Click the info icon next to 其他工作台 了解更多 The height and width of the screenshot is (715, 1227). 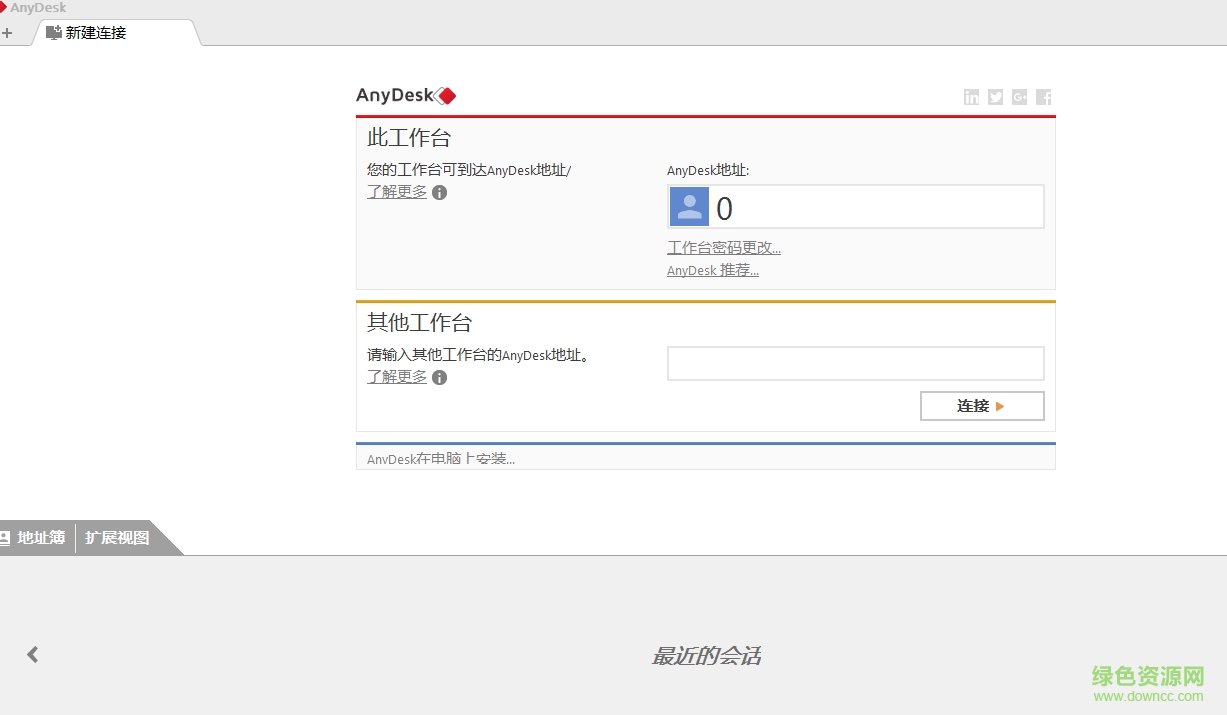tap(439, 377)
